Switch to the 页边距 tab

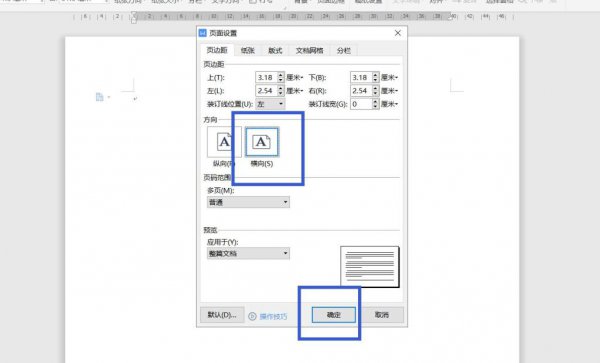click(217, 50)
